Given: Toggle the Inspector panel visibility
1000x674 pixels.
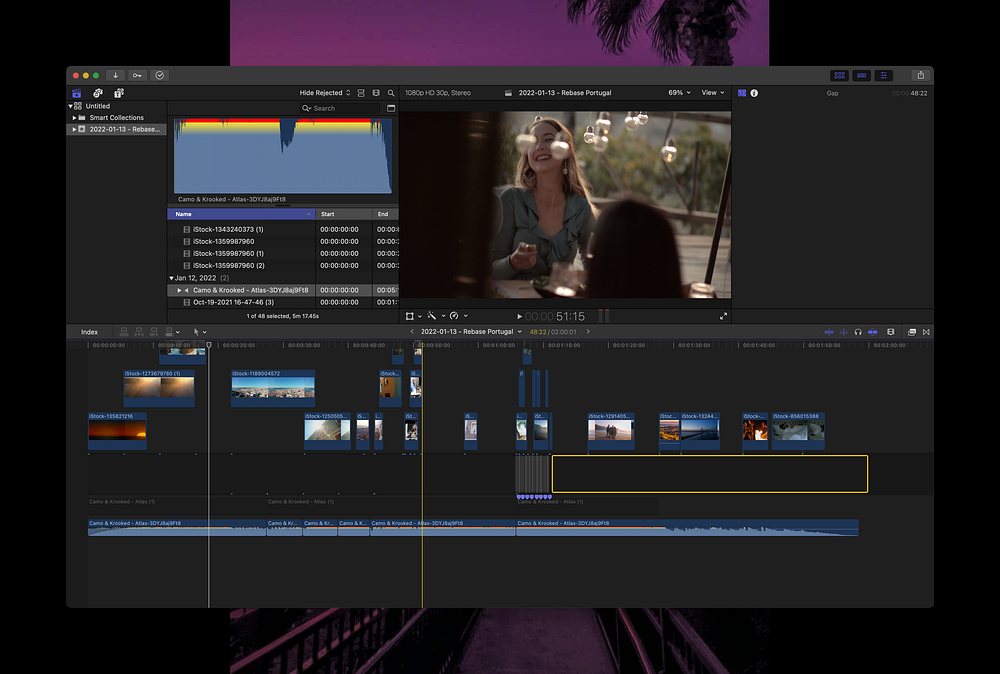Looking at the screenshot, I should click(x=885, y=75).
